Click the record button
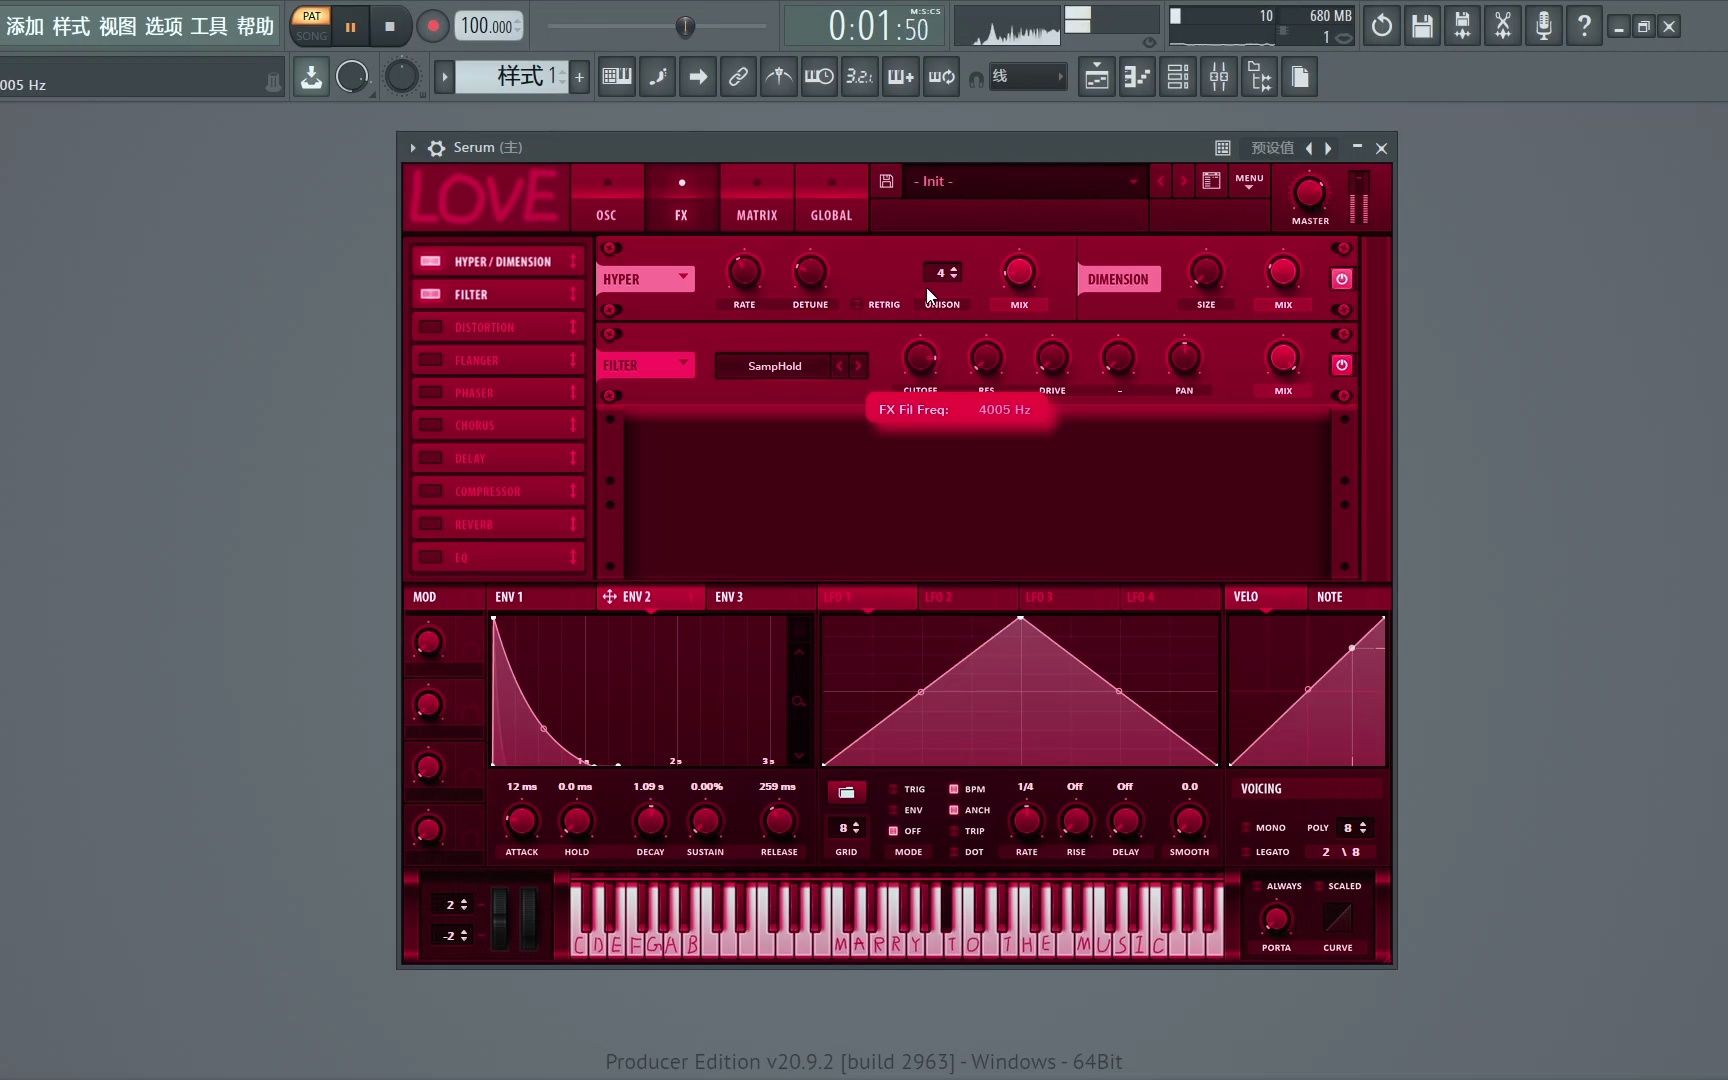The image size is (1728, 1080). coord(432,27)
